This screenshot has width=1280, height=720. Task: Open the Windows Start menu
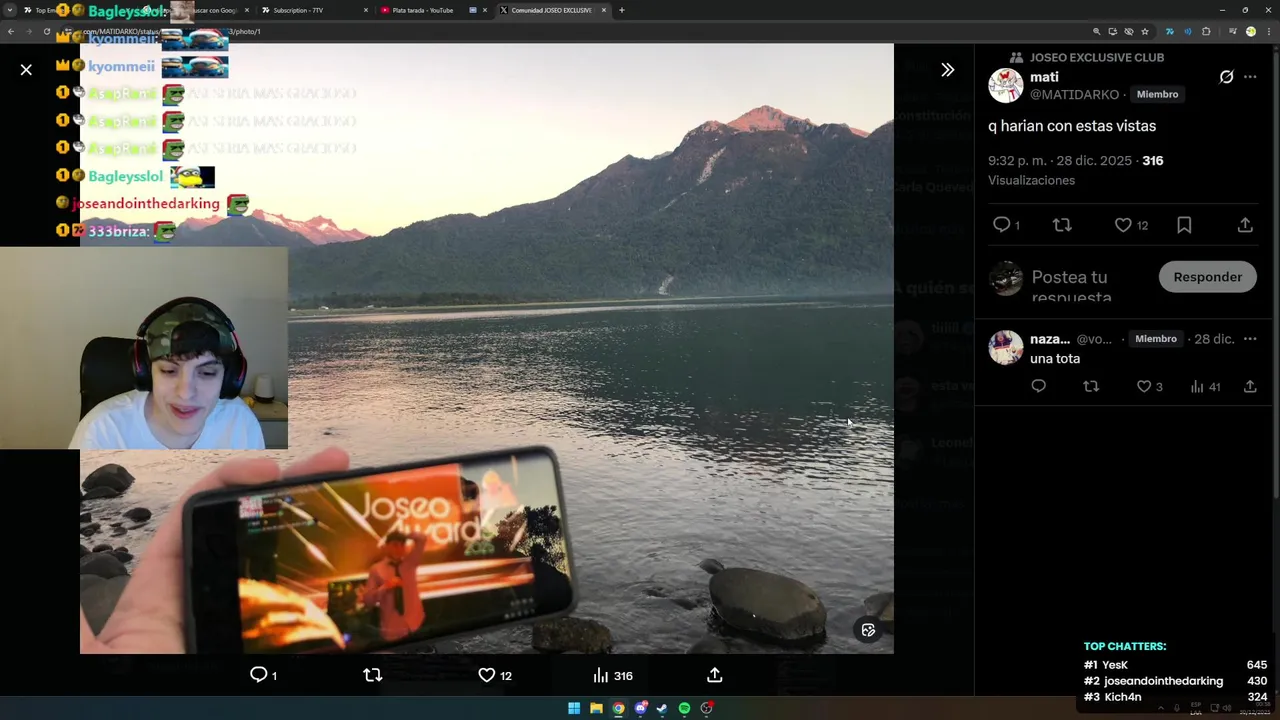[574, 708]
